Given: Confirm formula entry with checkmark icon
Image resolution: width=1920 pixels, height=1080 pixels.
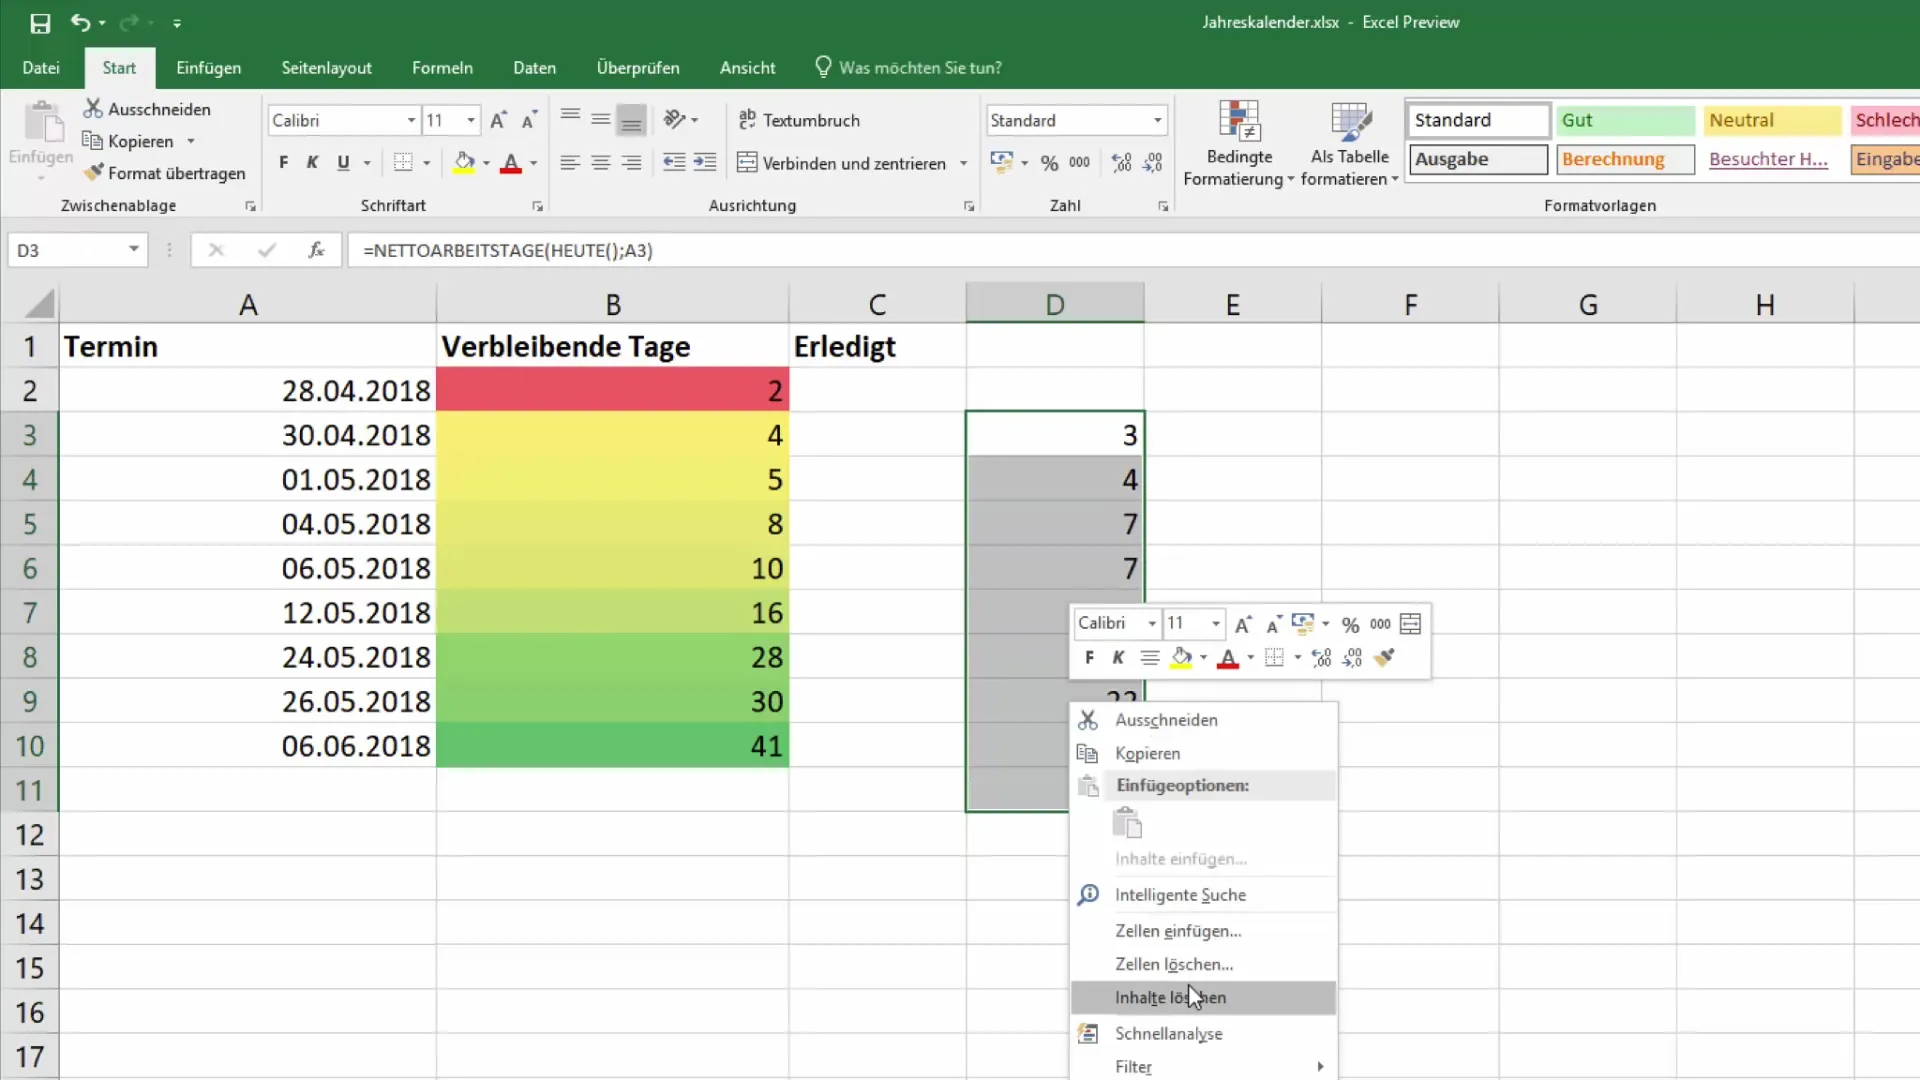Looking at the screenshot, I should (266, 250).
